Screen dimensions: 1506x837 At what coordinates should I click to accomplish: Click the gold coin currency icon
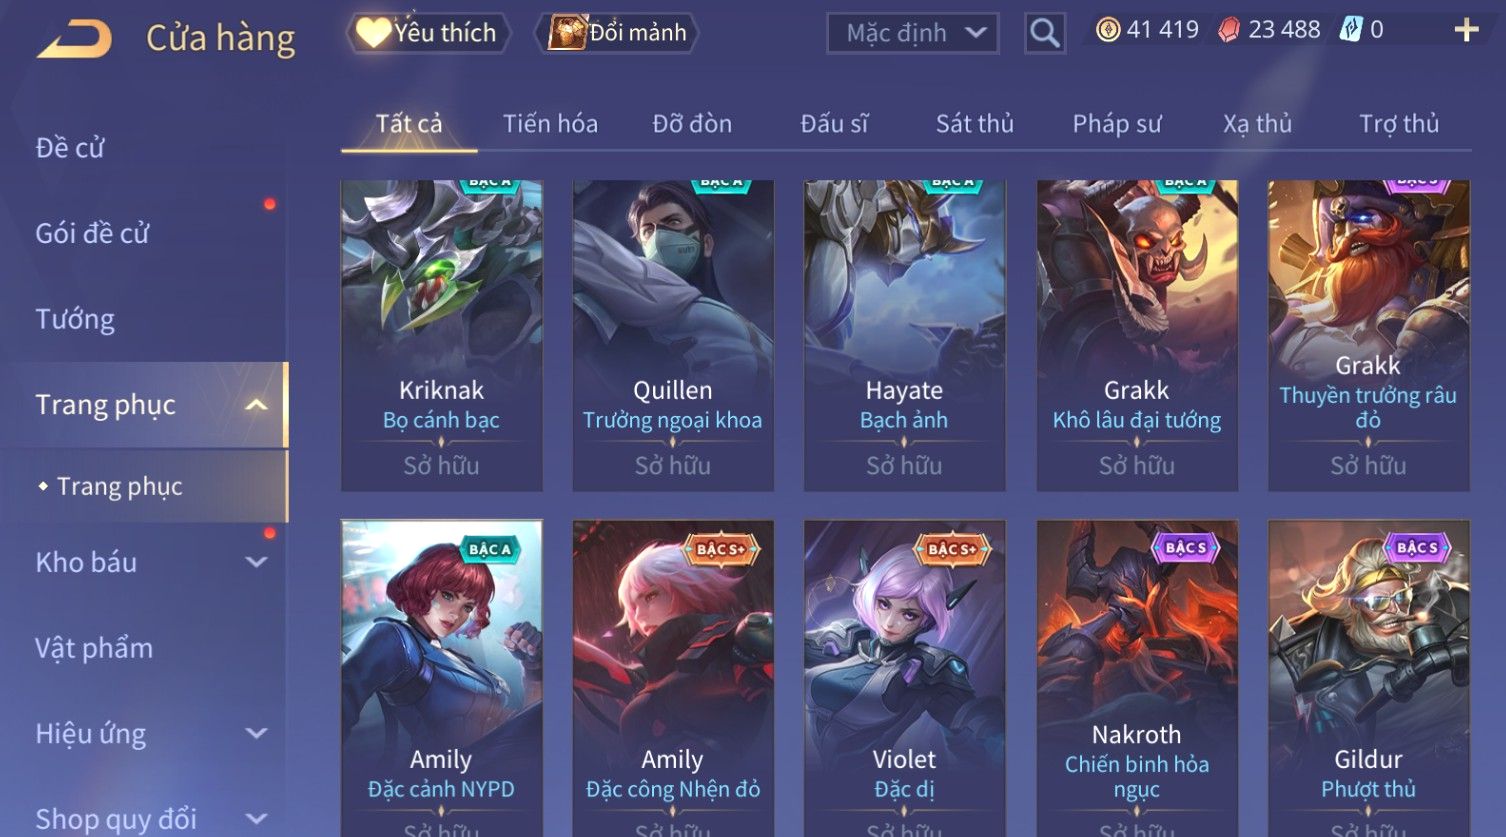[1107, 30]
